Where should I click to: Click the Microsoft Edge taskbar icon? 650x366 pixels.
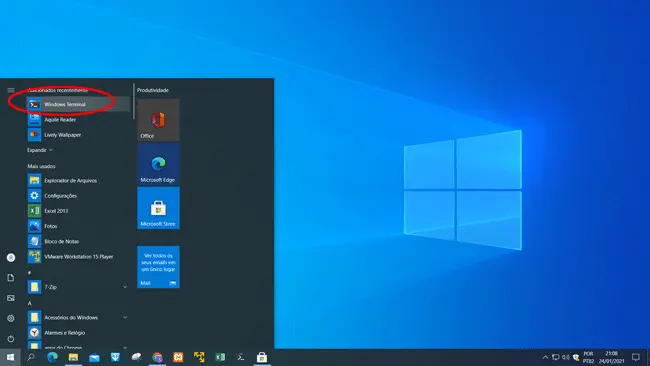(x=52, y=357)
